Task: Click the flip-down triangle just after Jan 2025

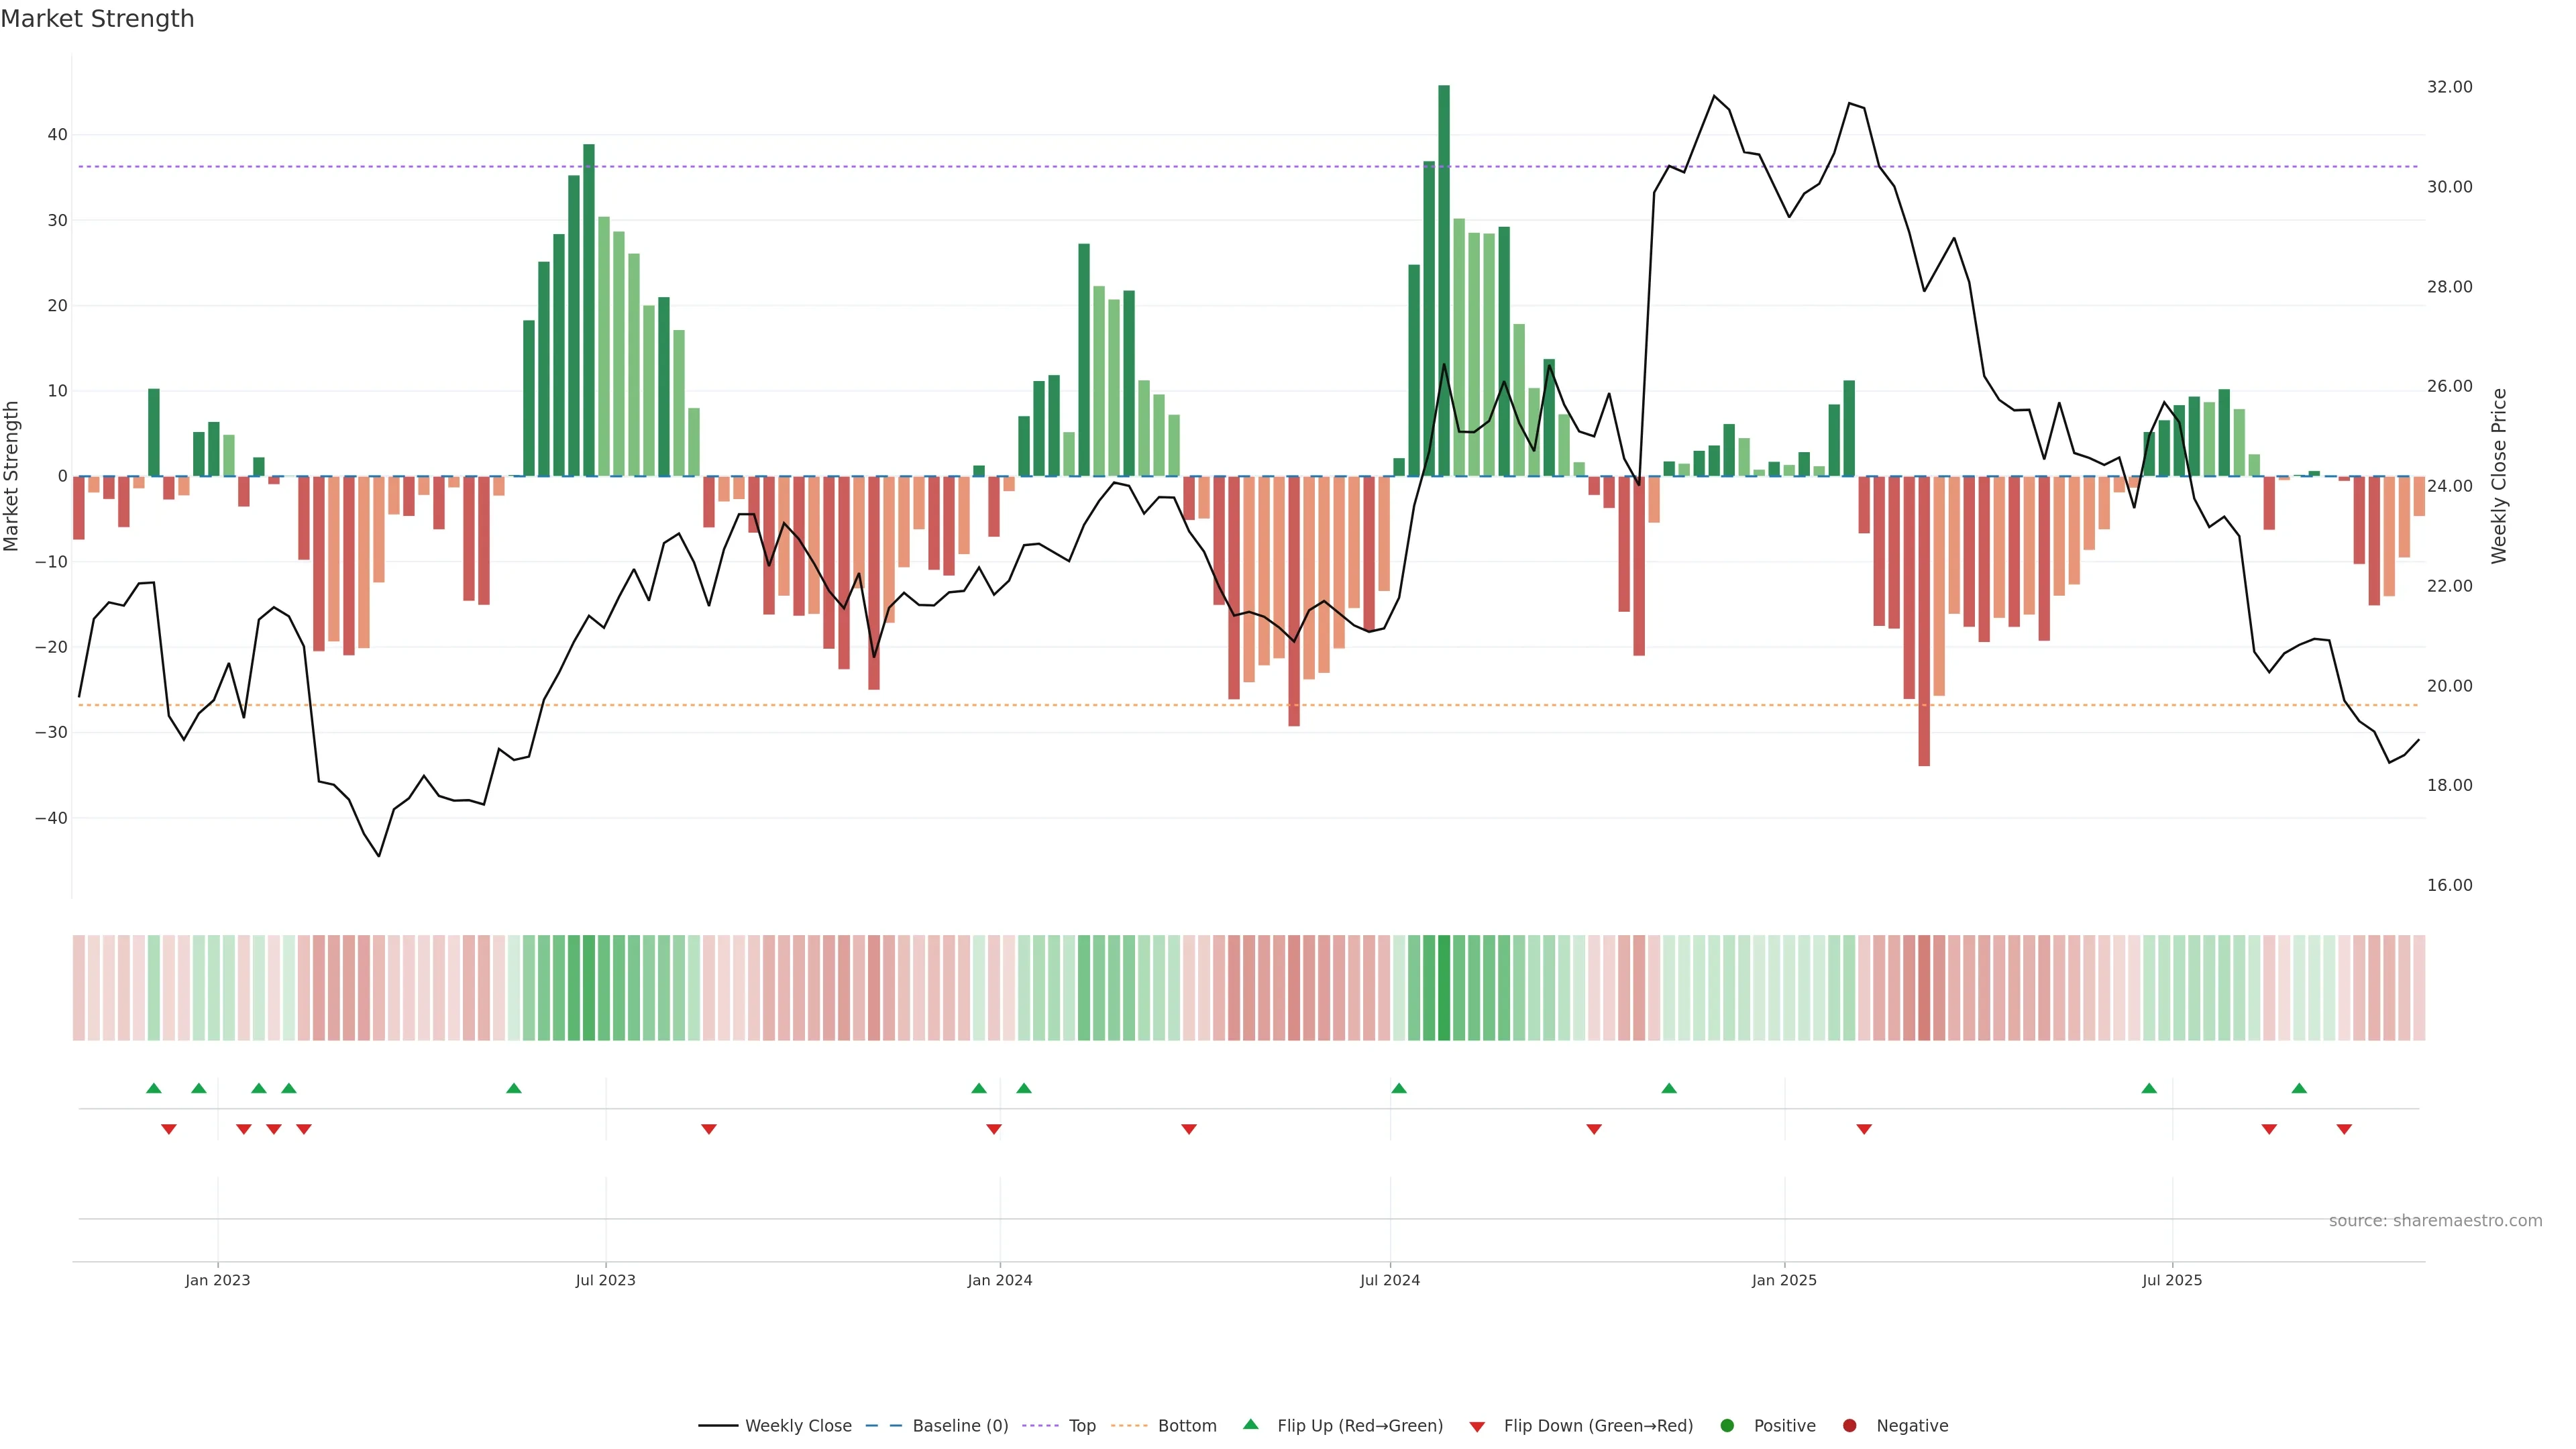Action: pyautogui.click(x=1864, y=1129)
